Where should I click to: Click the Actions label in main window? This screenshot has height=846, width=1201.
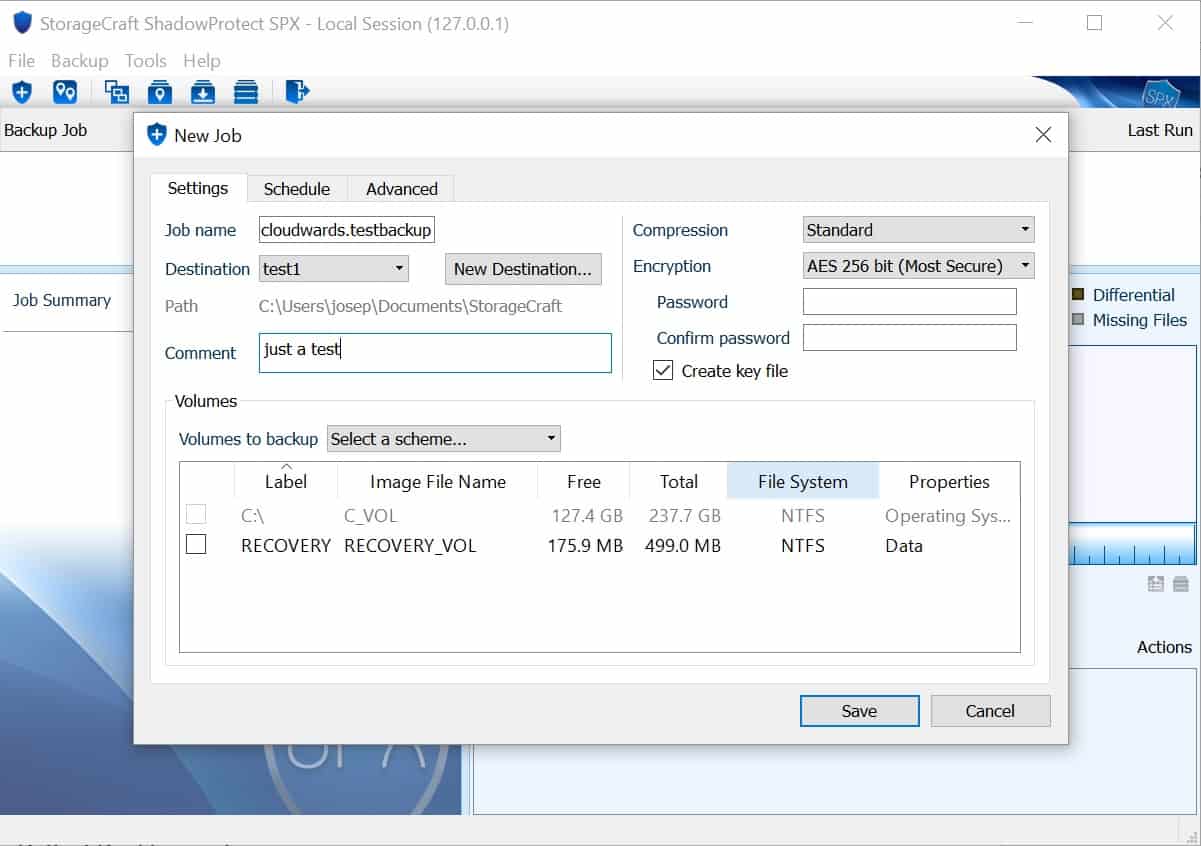[x=1164, y=647]
